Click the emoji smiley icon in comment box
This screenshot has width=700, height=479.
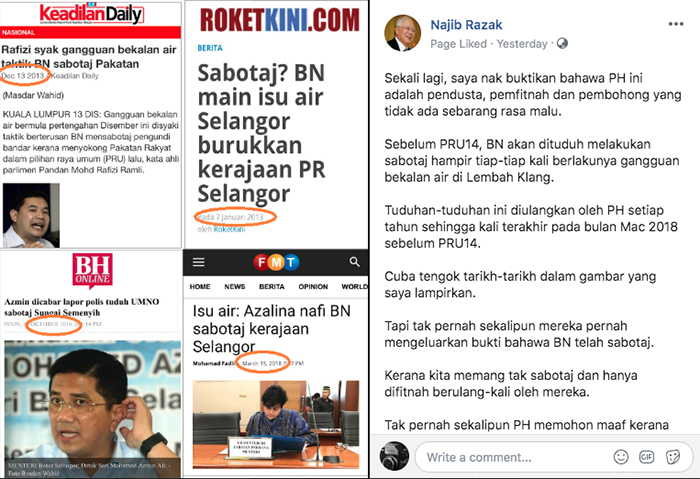click(621, 457)
